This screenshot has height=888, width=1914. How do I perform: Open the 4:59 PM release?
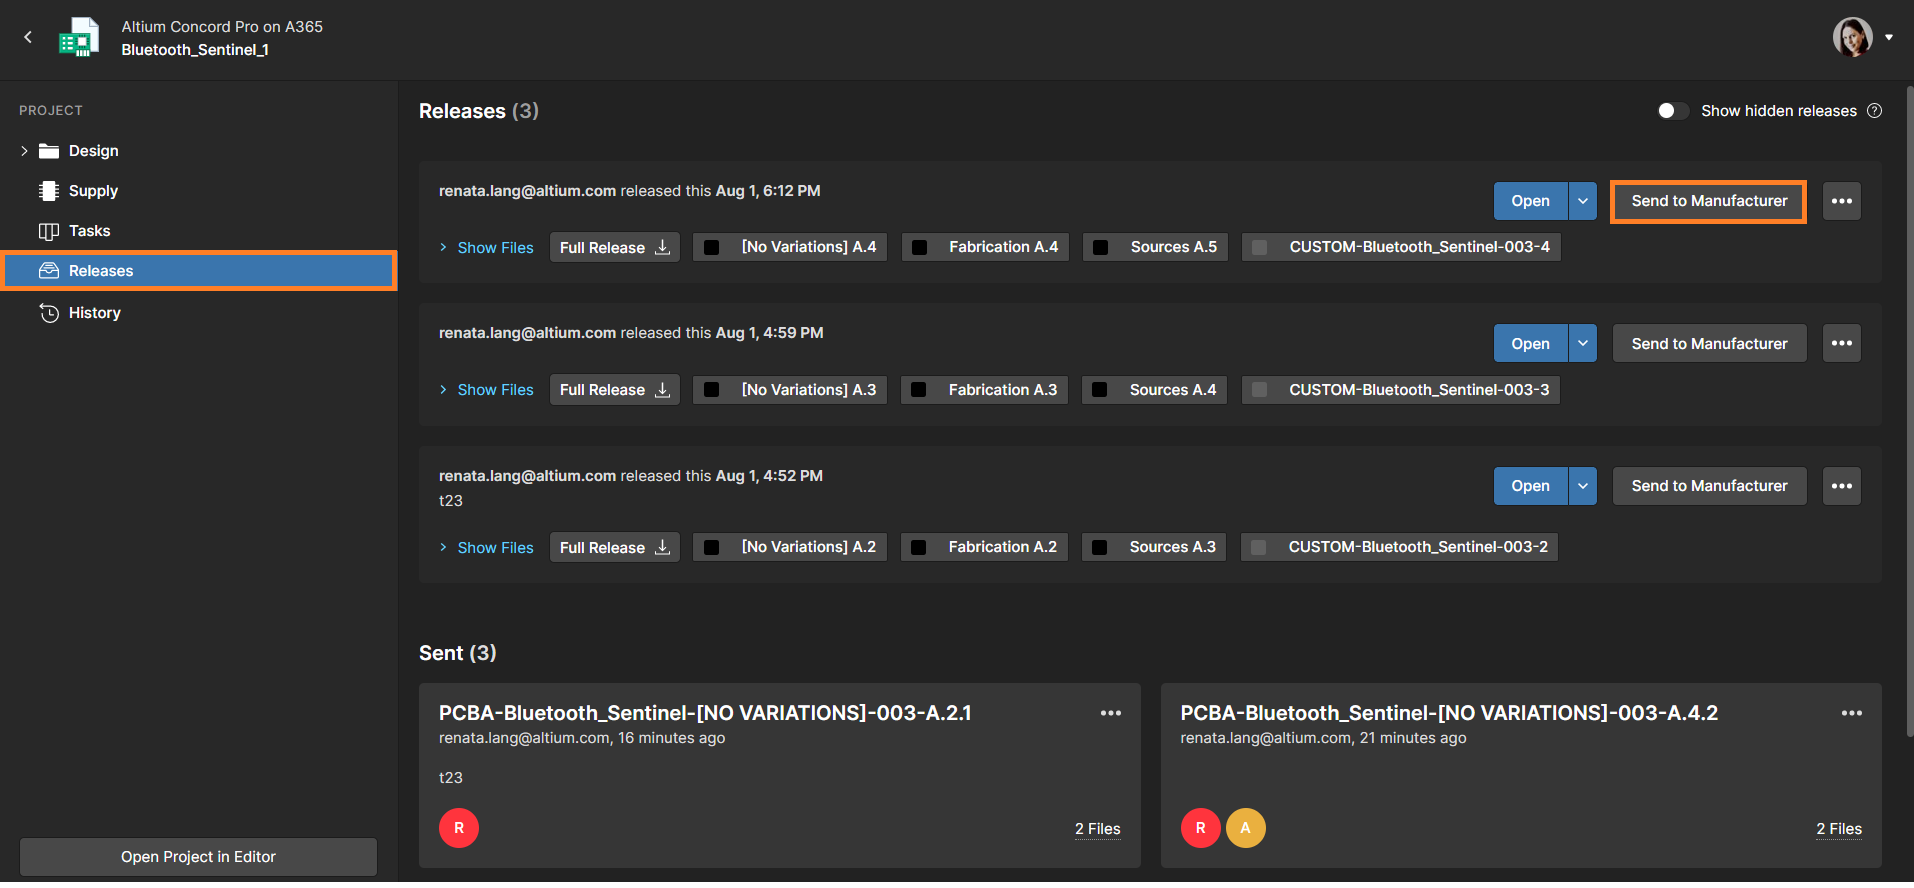pyautogui.click(x=1530, y=344)
